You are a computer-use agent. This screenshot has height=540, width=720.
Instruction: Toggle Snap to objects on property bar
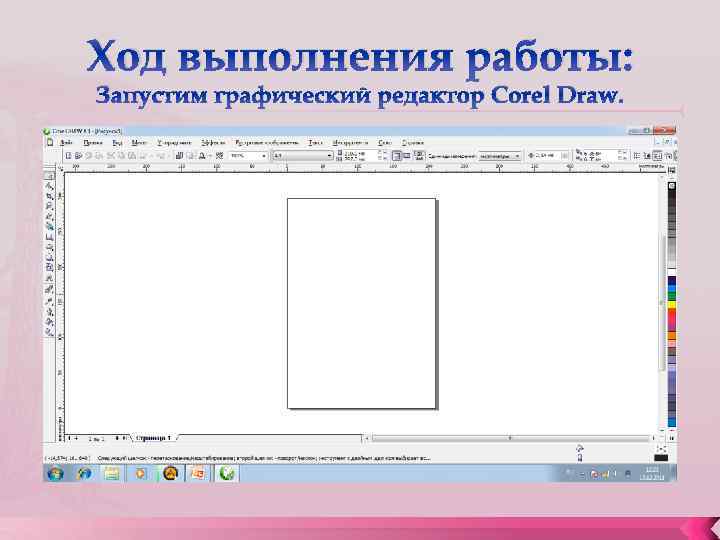(658, 156)
